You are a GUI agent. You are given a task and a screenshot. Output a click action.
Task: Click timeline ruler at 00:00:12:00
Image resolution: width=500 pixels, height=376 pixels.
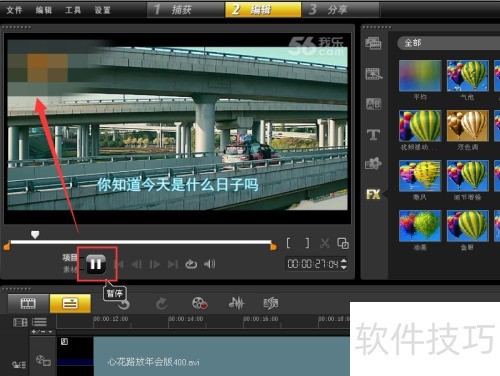click(x=111, y=319)
